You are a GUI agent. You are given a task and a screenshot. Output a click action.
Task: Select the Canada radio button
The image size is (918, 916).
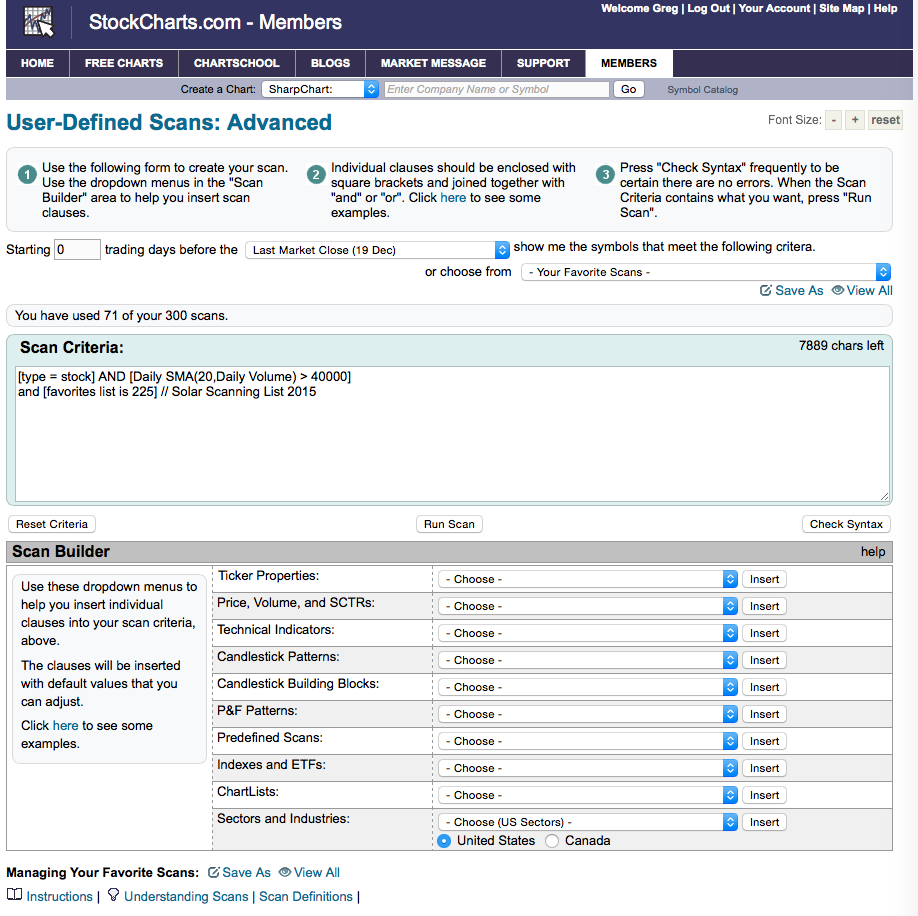coord(552,841)
